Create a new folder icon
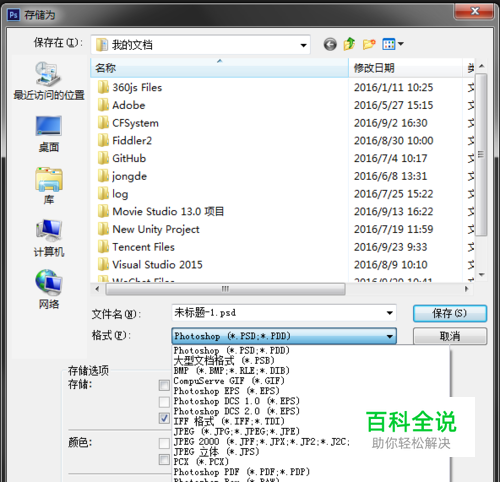Image resolution: width=500 pixels, height=482 pixels. (369, 44)
